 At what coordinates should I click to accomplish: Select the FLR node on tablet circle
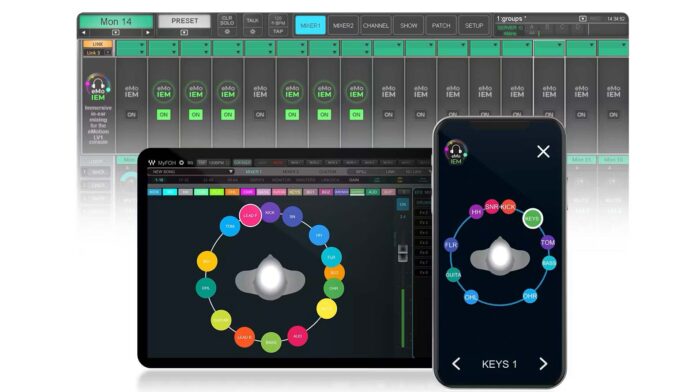coord(331,257)
